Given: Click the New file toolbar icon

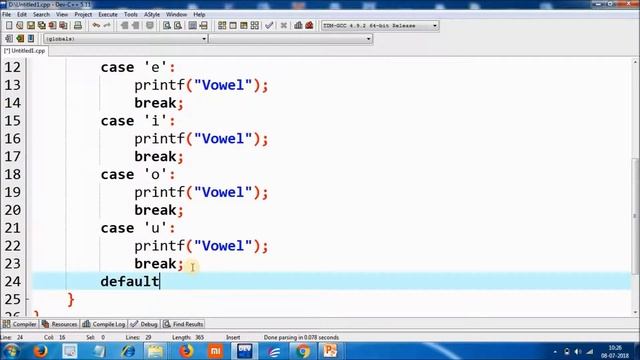Looking at the screenshot, I should tap(9, 25).
